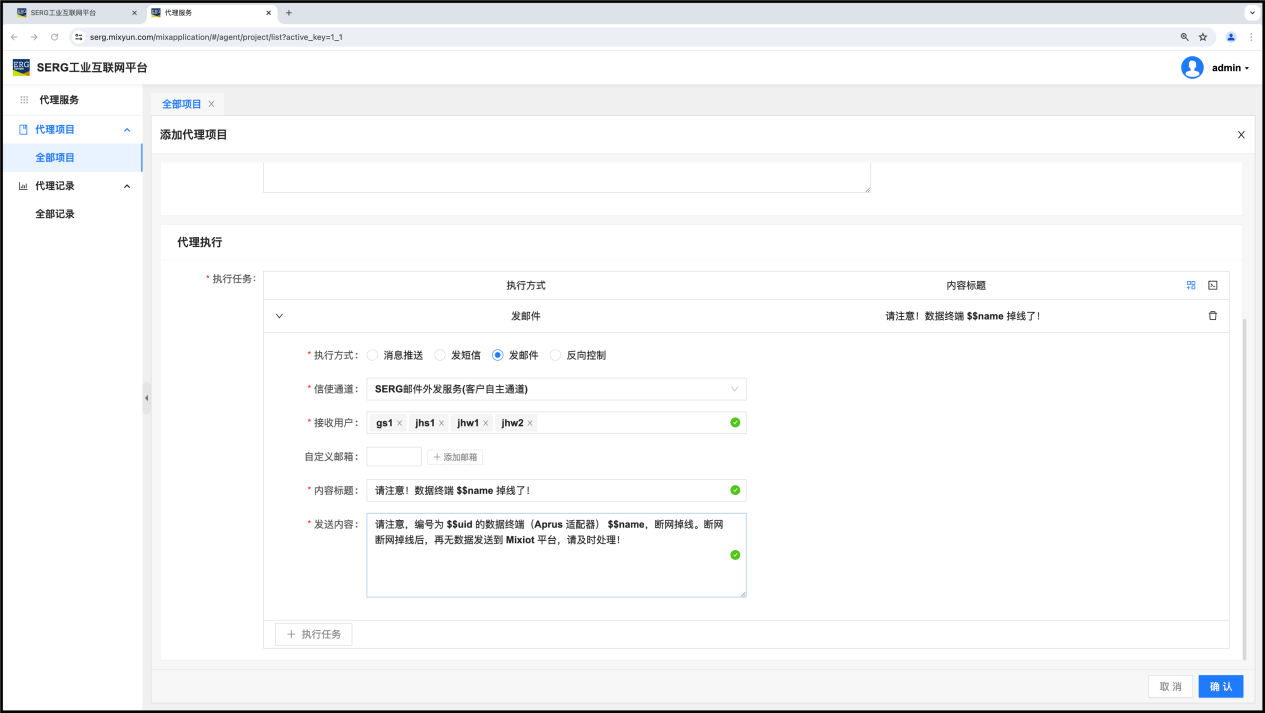Remove the gs1 recipient tag
This screenshot has width=1265, height=713.
click(399, 423)
